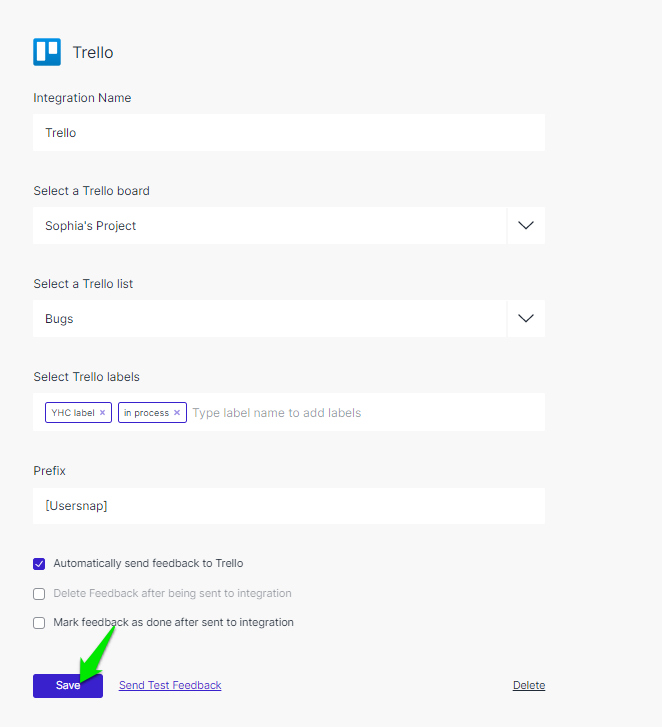Expand the Trello list dropdown arrow
662x727 pixels.
pos(526,319)
